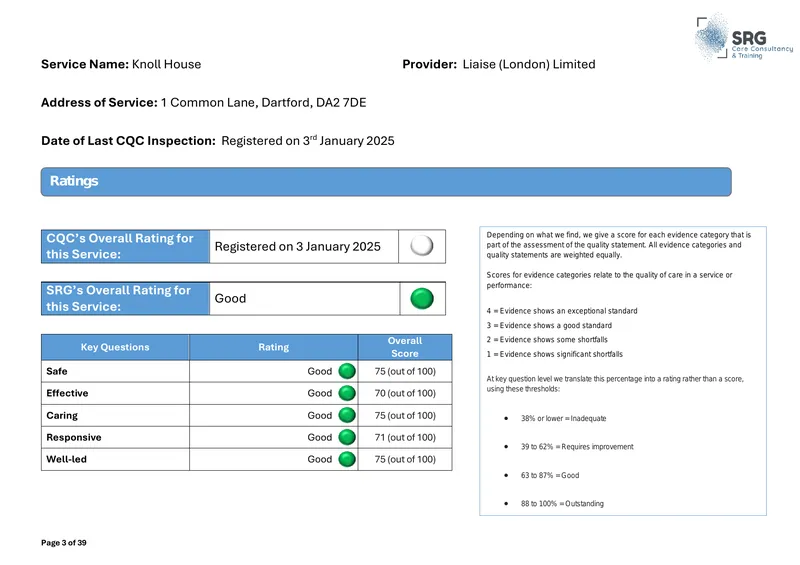Click the 'Good' rating text in Effective row
Screen dimensions: 800x565
320,394
